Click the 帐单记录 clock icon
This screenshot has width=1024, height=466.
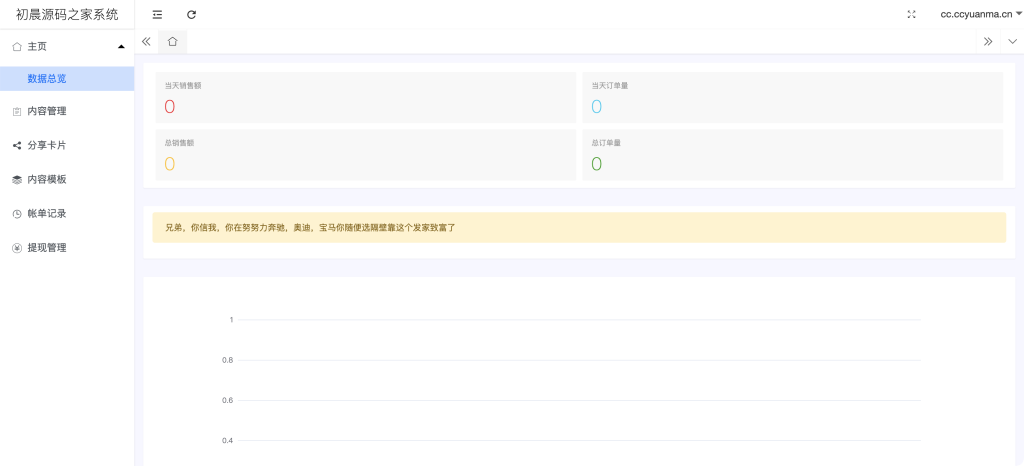(17, 213)
